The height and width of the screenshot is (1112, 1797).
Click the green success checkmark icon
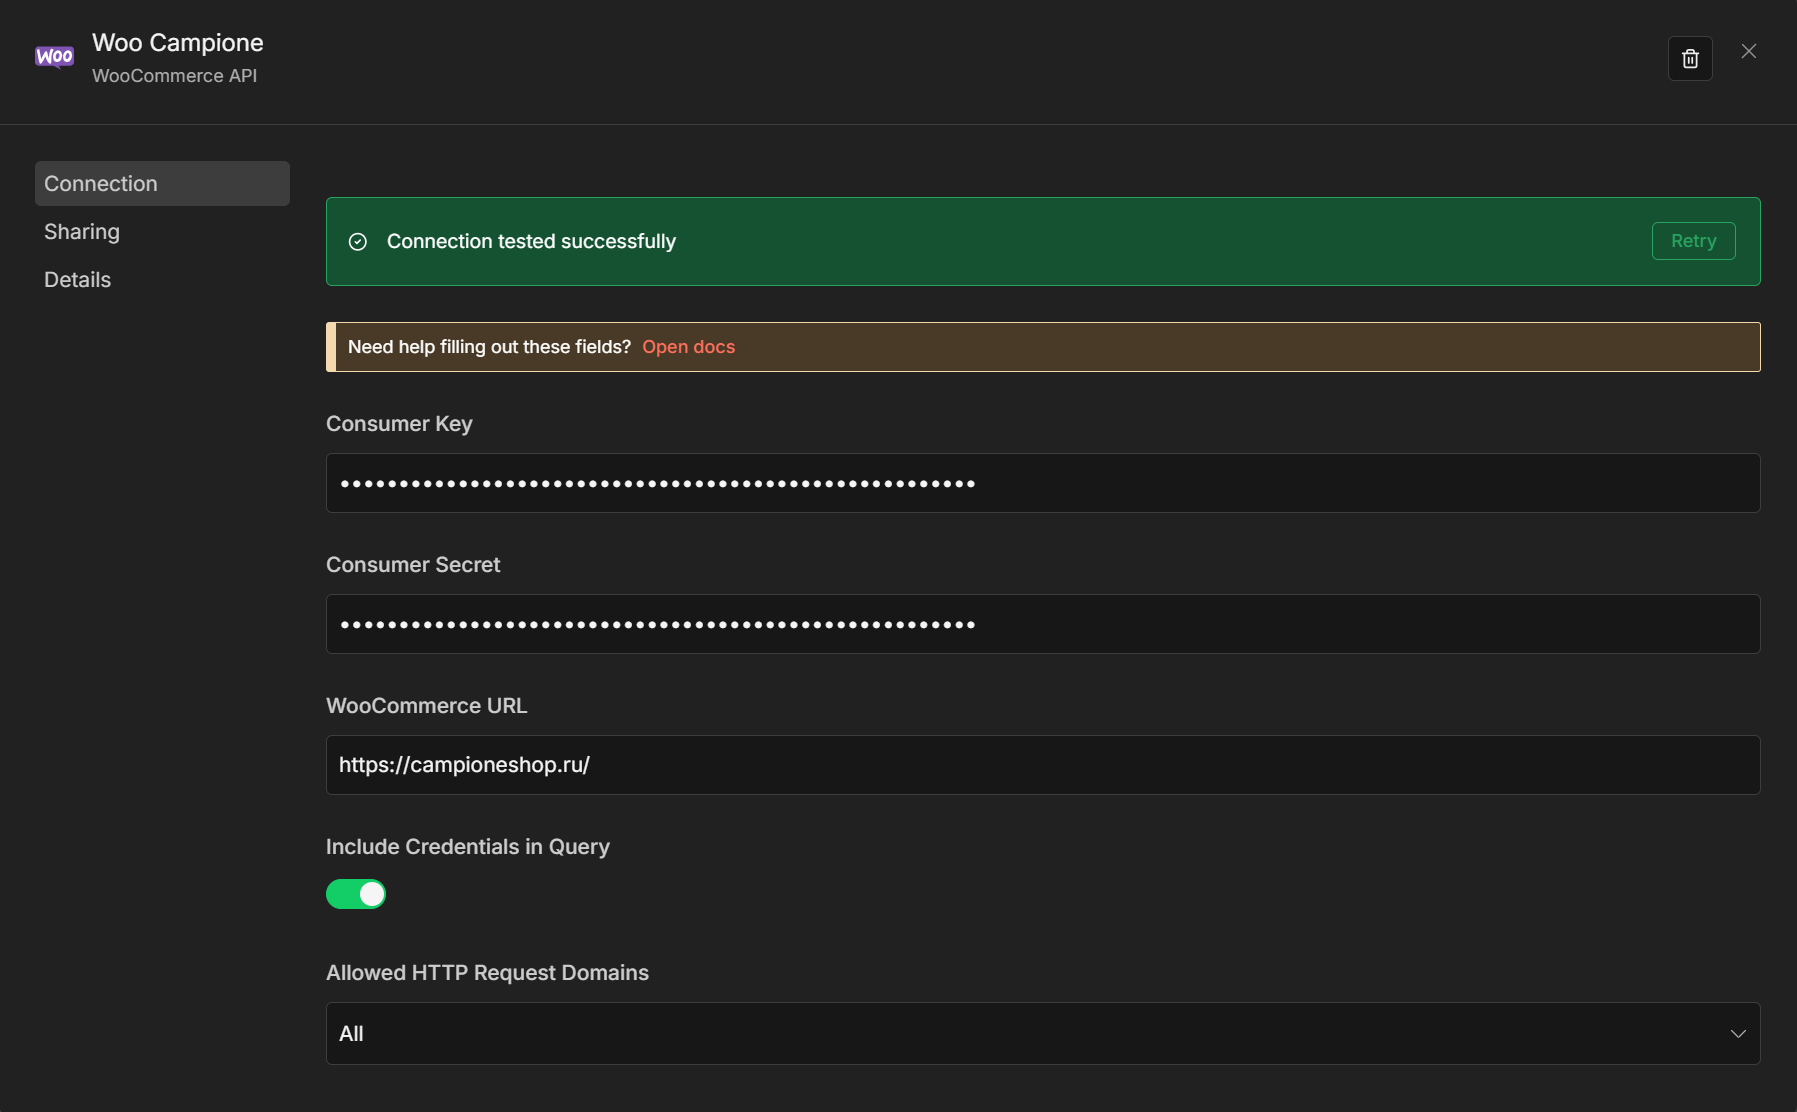click(358, 242)
